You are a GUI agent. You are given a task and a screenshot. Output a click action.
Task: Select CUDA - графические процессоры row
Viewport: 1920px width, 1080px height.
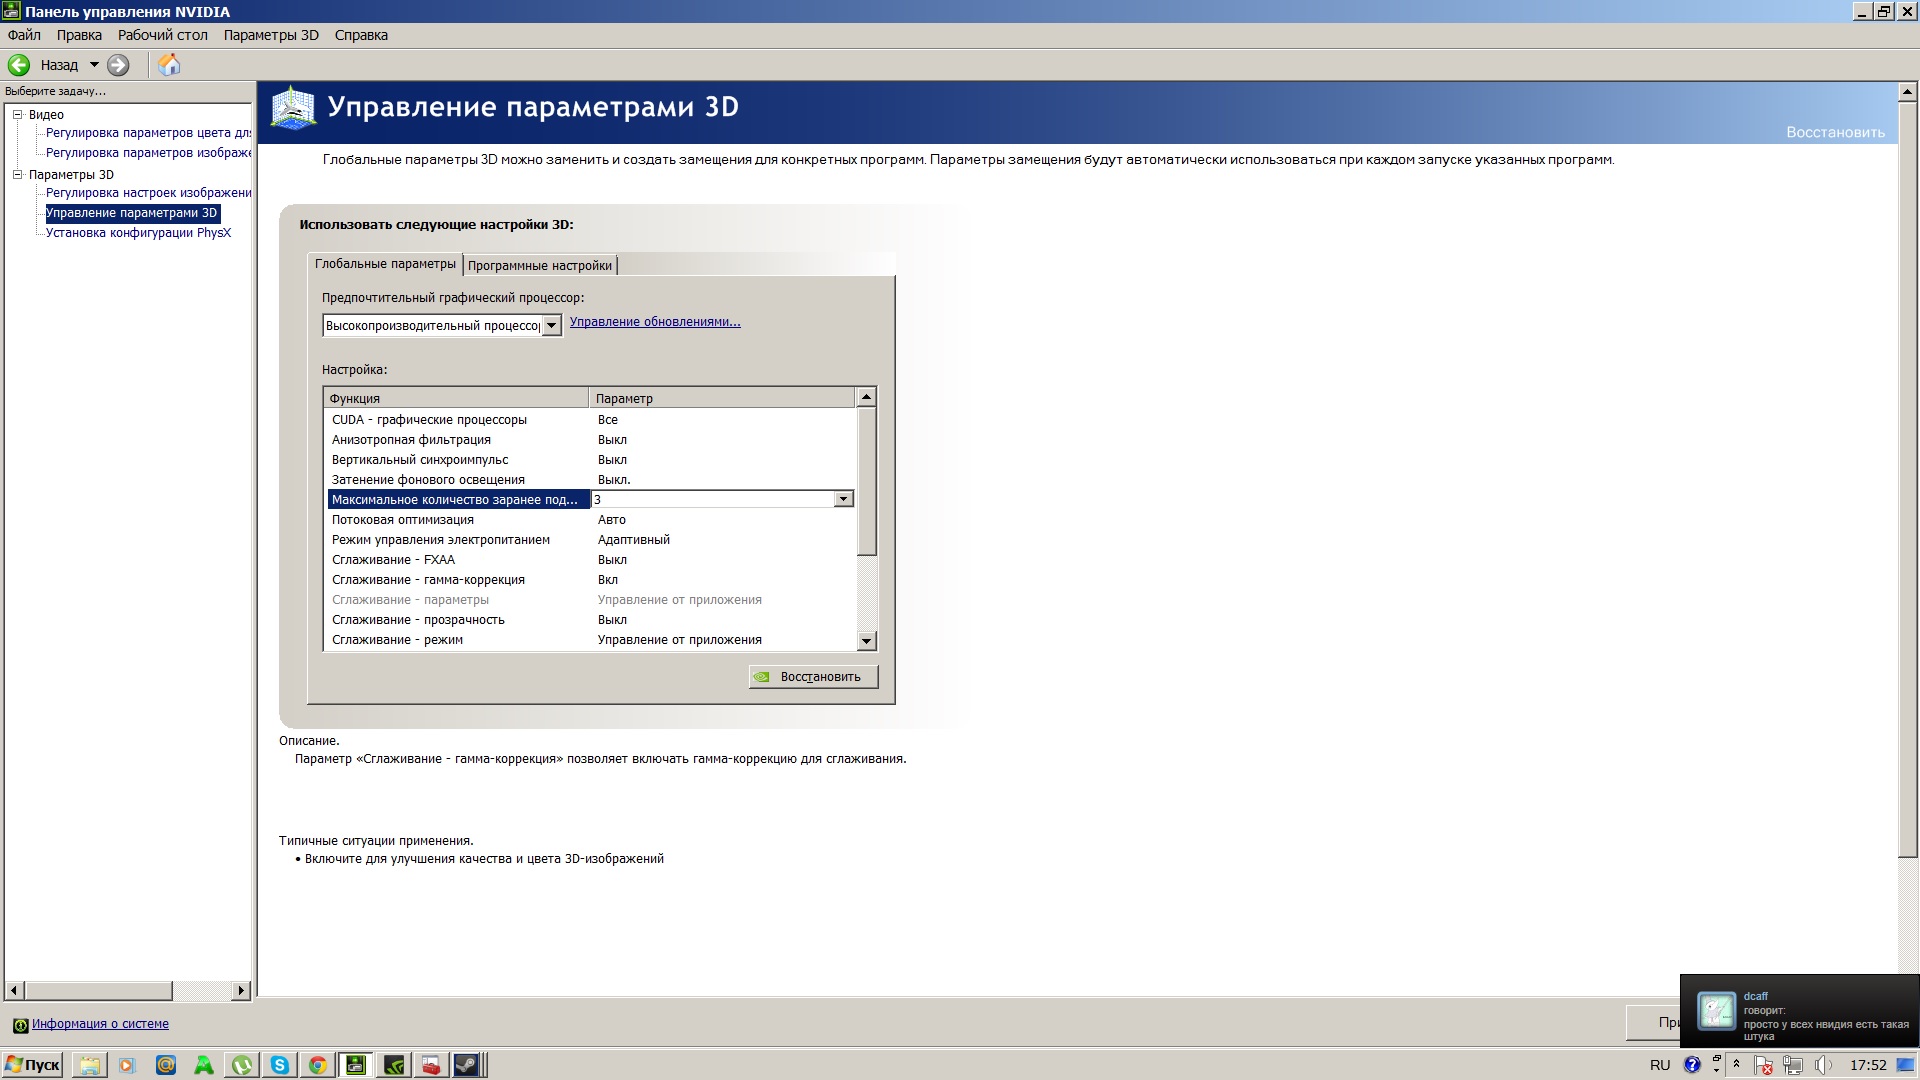click(590, 420)
